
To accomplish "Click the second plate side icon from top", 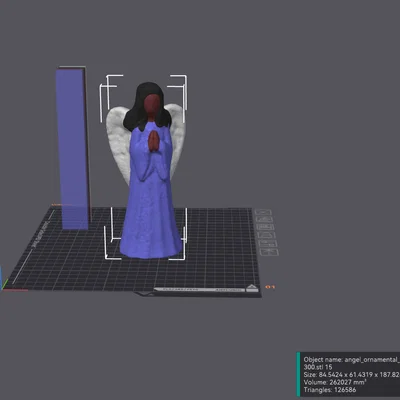I will click(x=265, y=219).
